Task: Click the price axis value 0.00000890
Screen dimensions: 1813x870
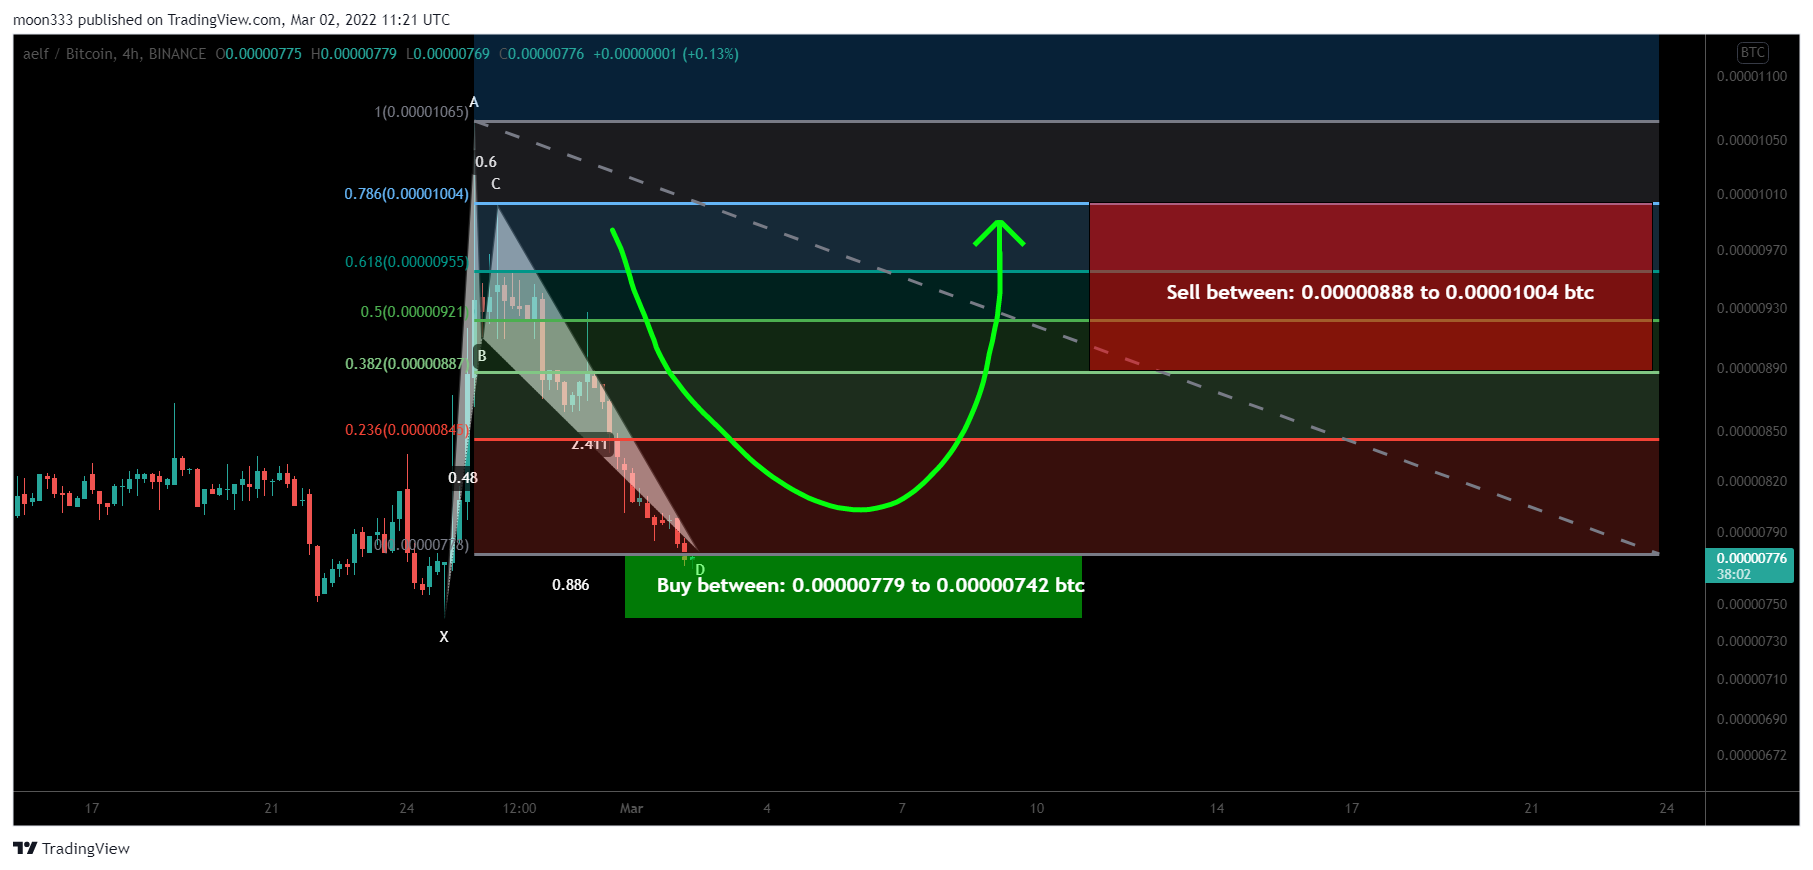Action: click(1752, 368)
